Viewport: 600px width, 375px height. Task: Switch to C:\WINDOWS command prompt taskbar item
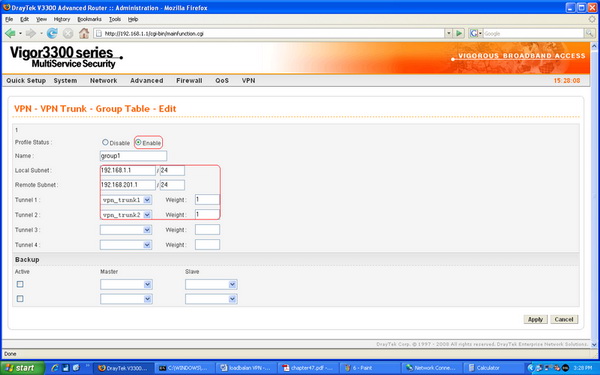[x=186, y=368]
